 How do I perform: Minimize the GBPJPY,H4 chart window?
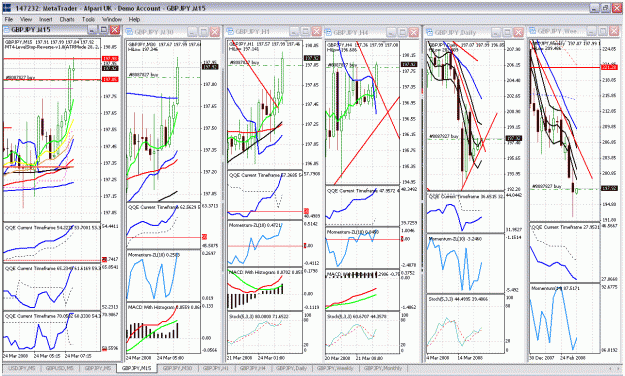click(391, 32)
